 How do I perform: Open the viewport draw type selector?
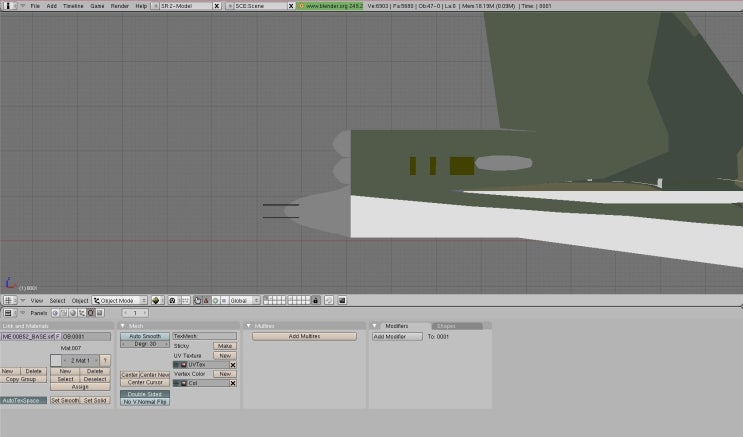[157, 300]
